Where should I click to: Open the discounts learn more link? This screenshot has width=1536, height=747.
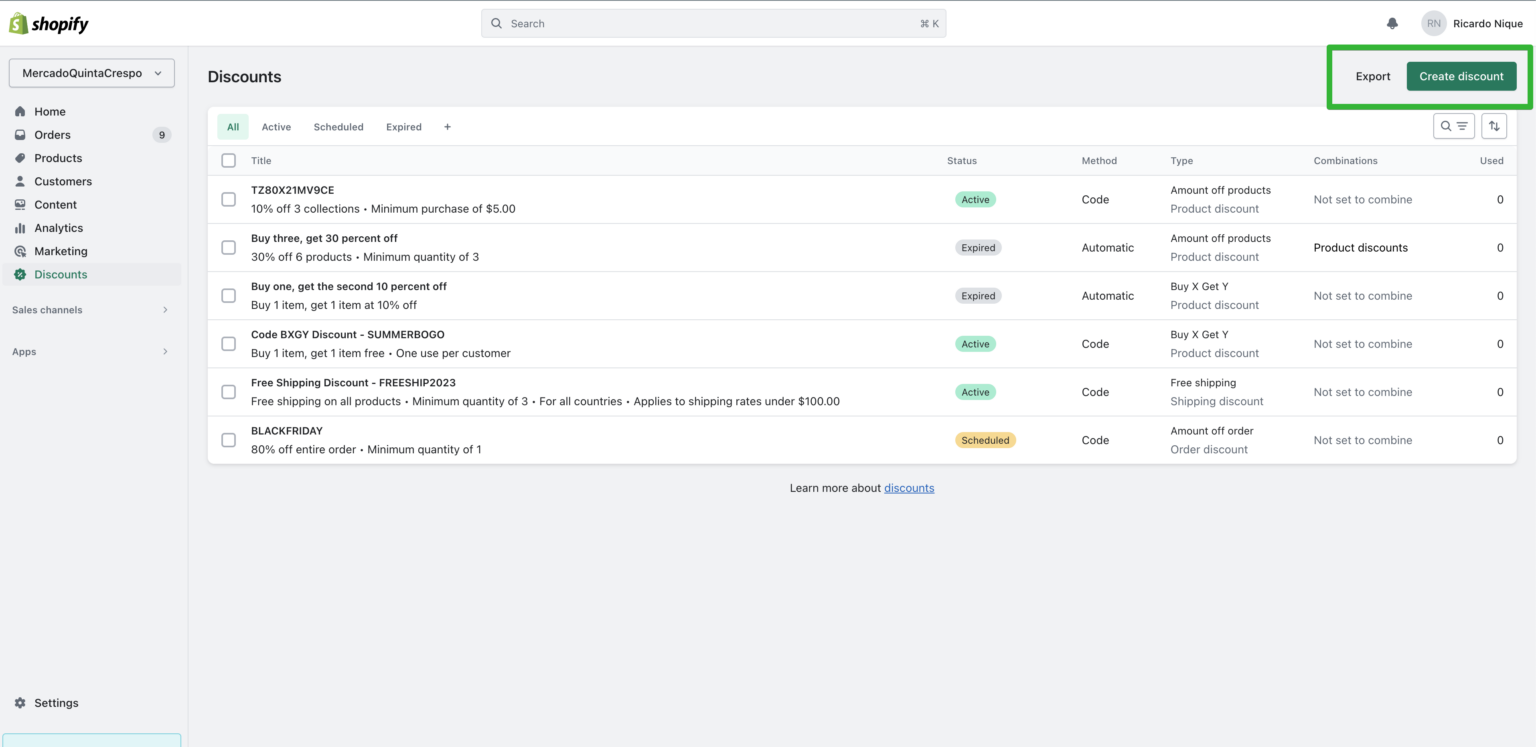pos(908,487)
